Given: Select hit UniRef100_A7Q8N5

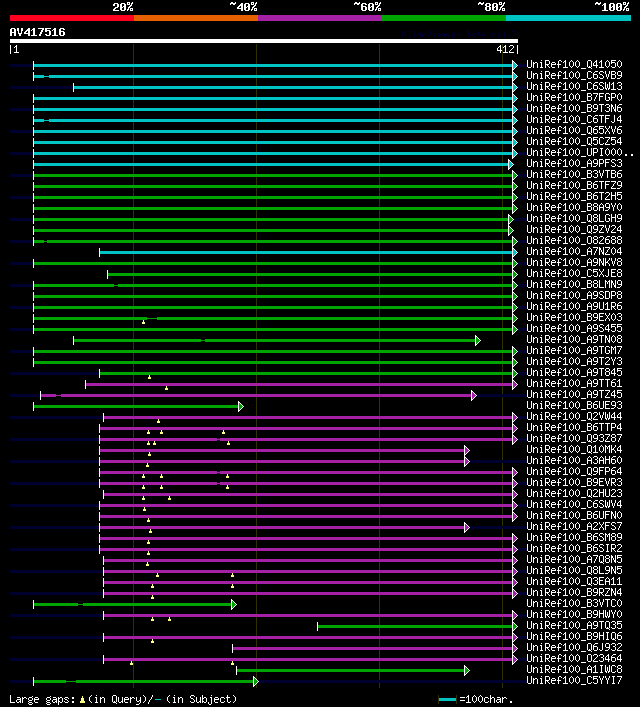Looking at the screenshot, I should coord(574,560).
